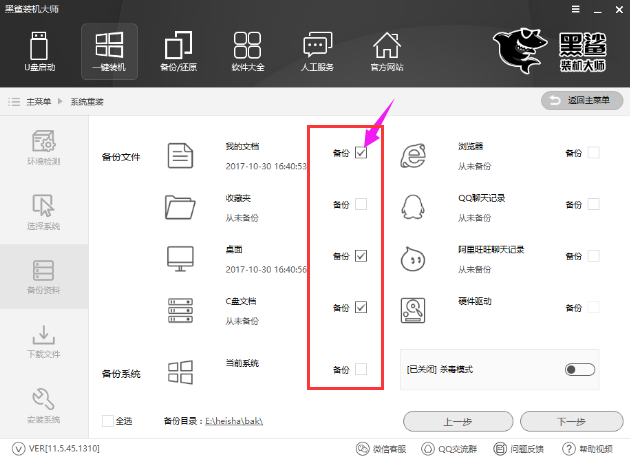
Task: Check the 收藏夹 backup checkbox
Action: click(x=361, y=204)
